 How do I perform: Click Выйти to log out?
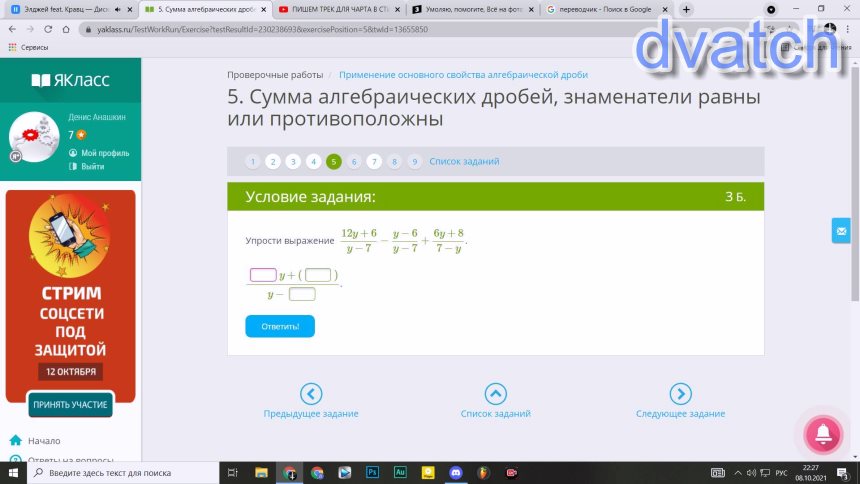pos(92,166)
